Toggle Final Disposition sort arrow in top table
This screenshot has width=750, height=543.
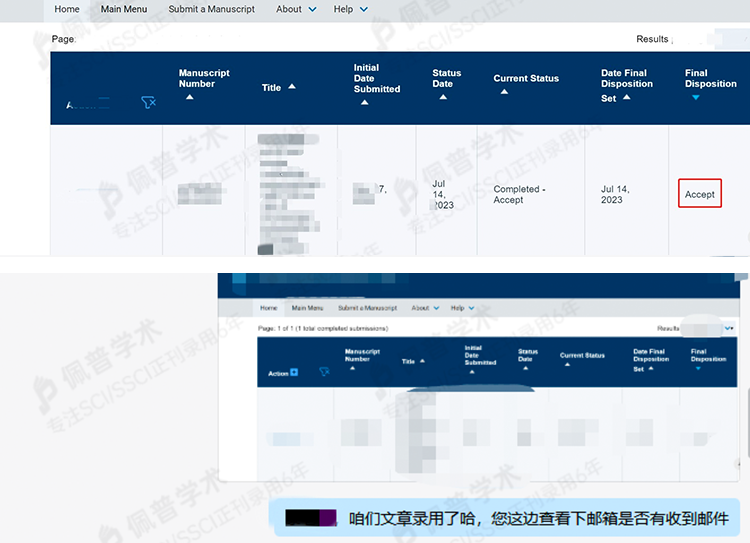[695, 97]
